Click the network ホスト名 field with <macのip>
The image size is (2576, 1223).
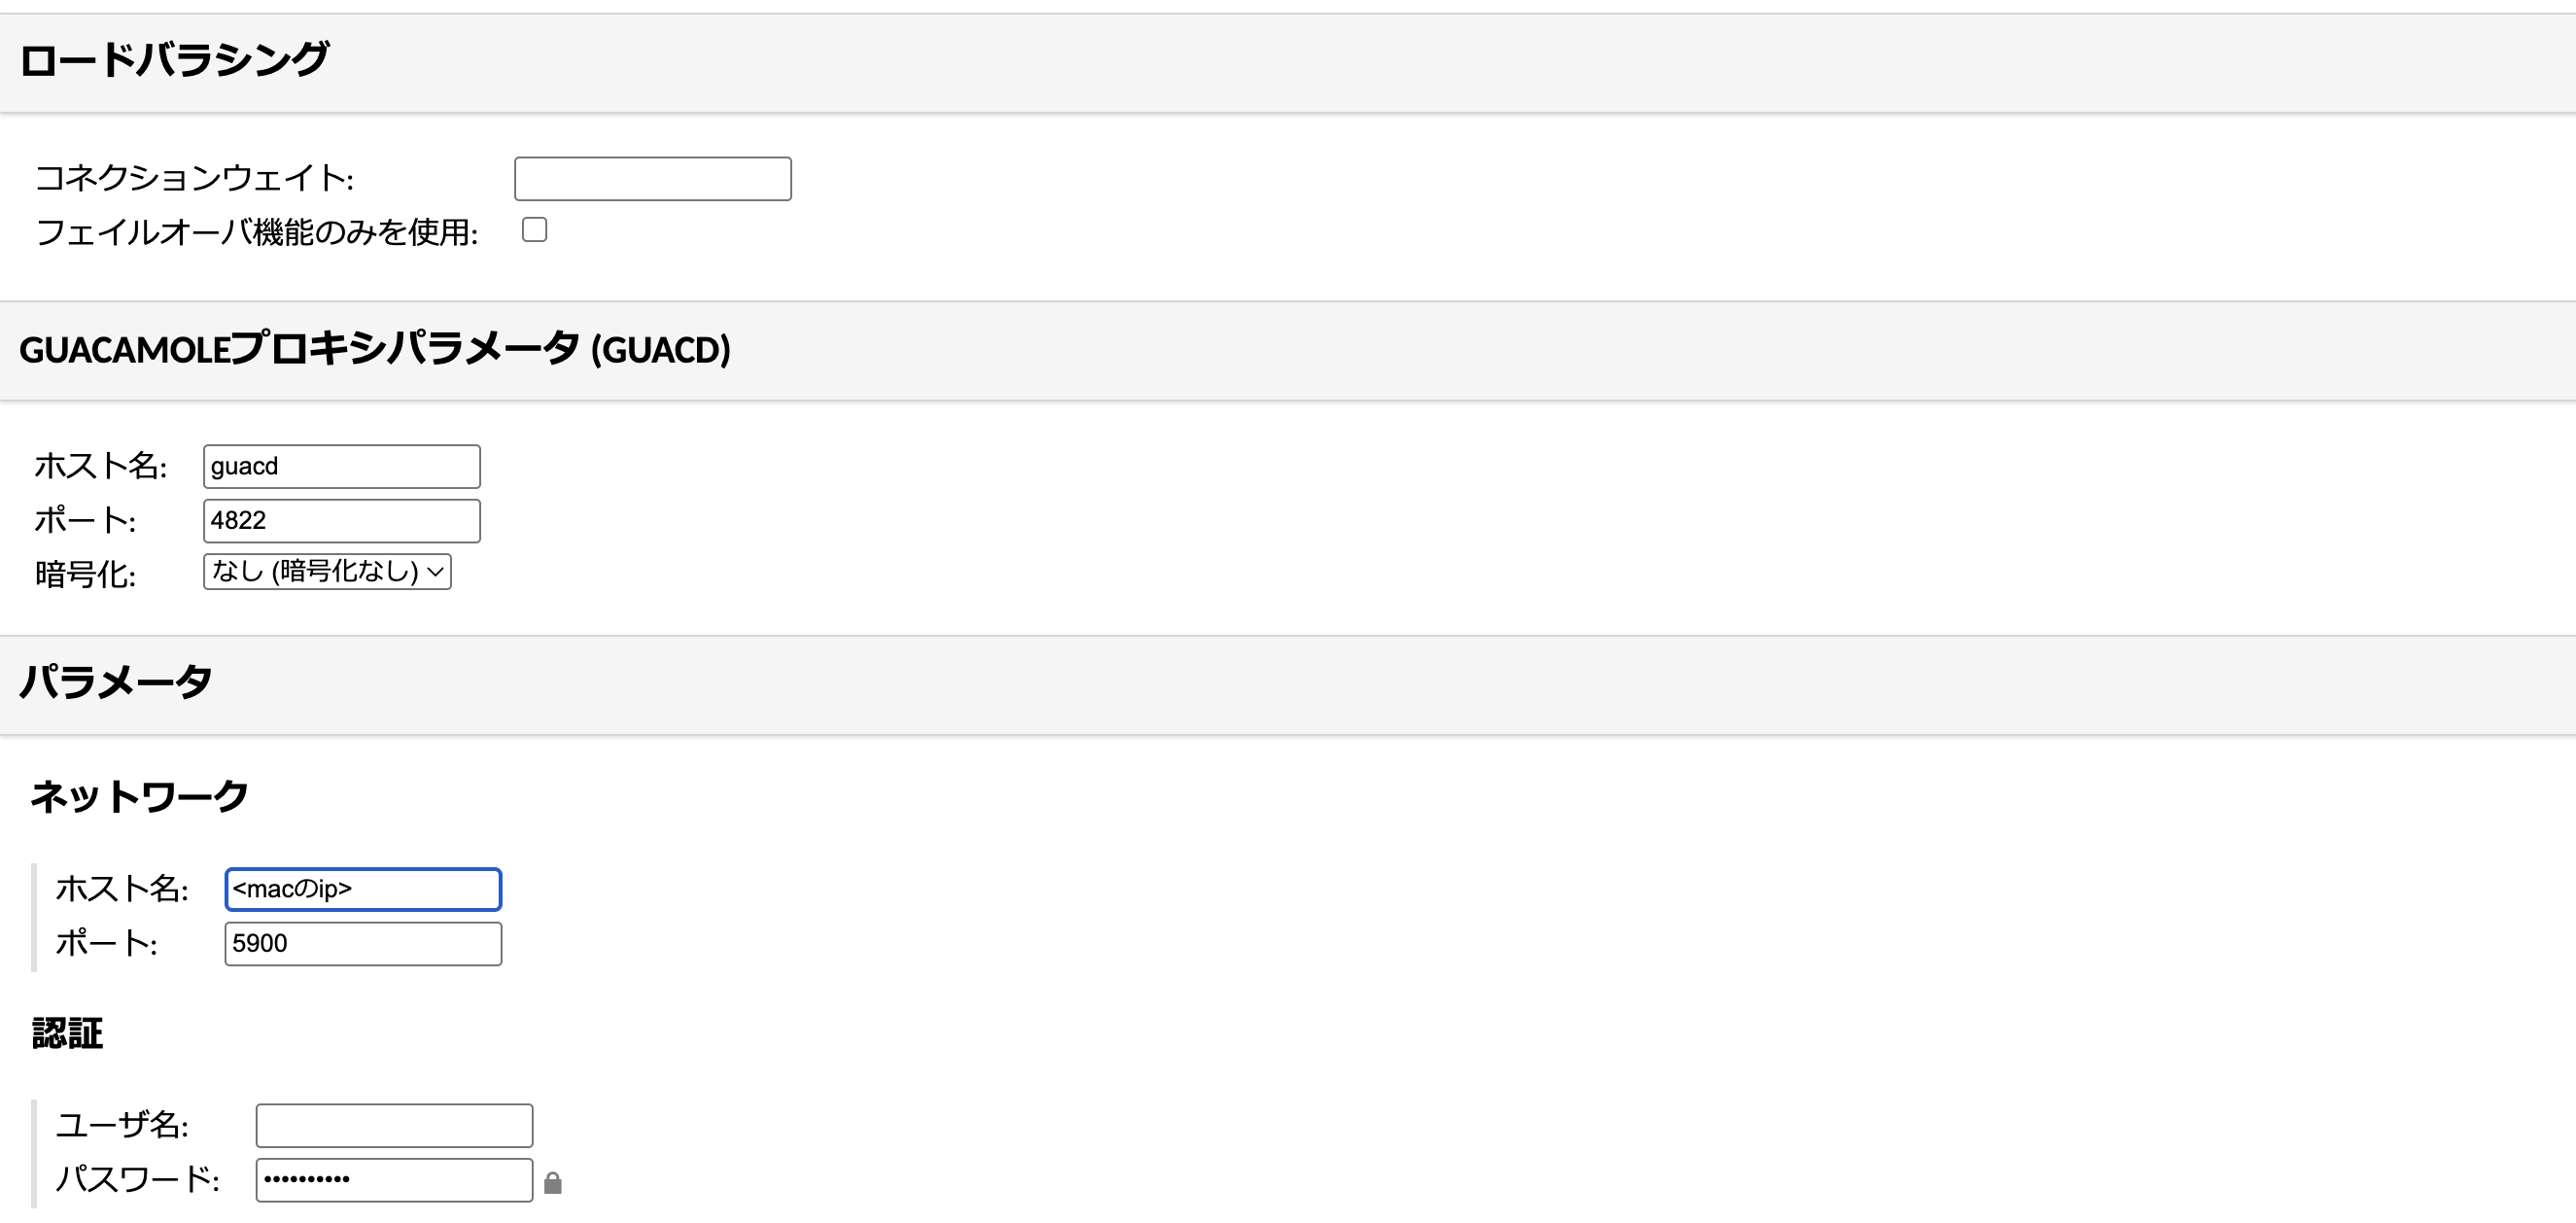tap(363, 890)
